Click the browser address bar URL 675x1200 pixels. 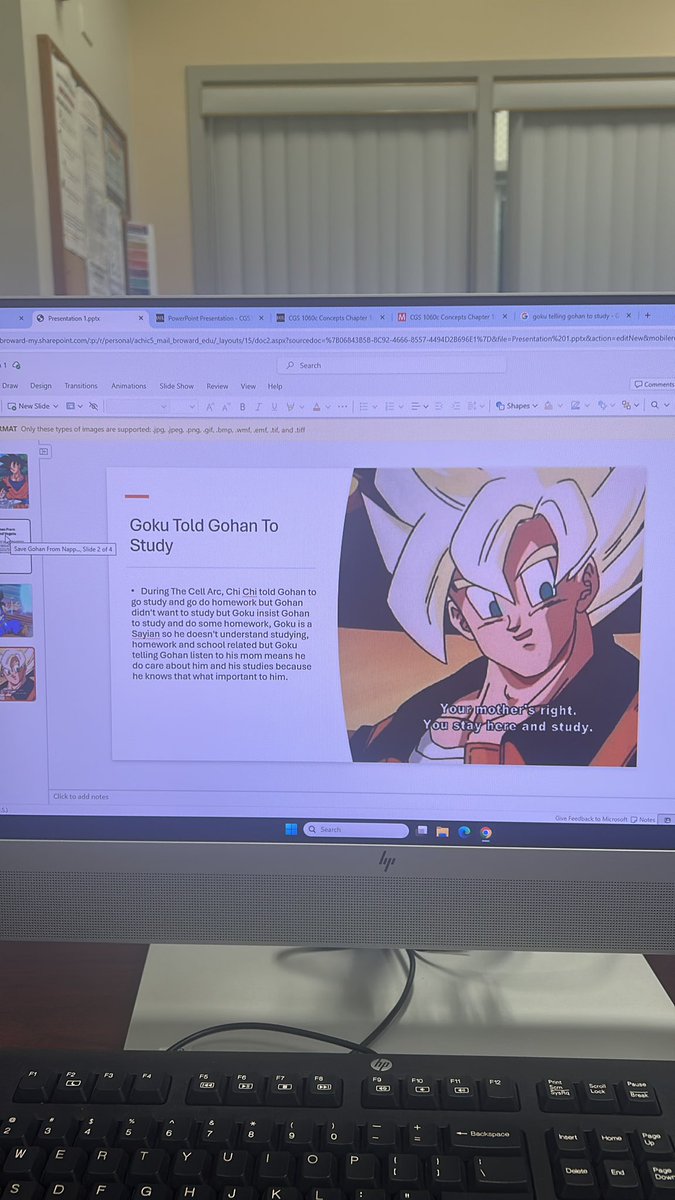[337, 339]
